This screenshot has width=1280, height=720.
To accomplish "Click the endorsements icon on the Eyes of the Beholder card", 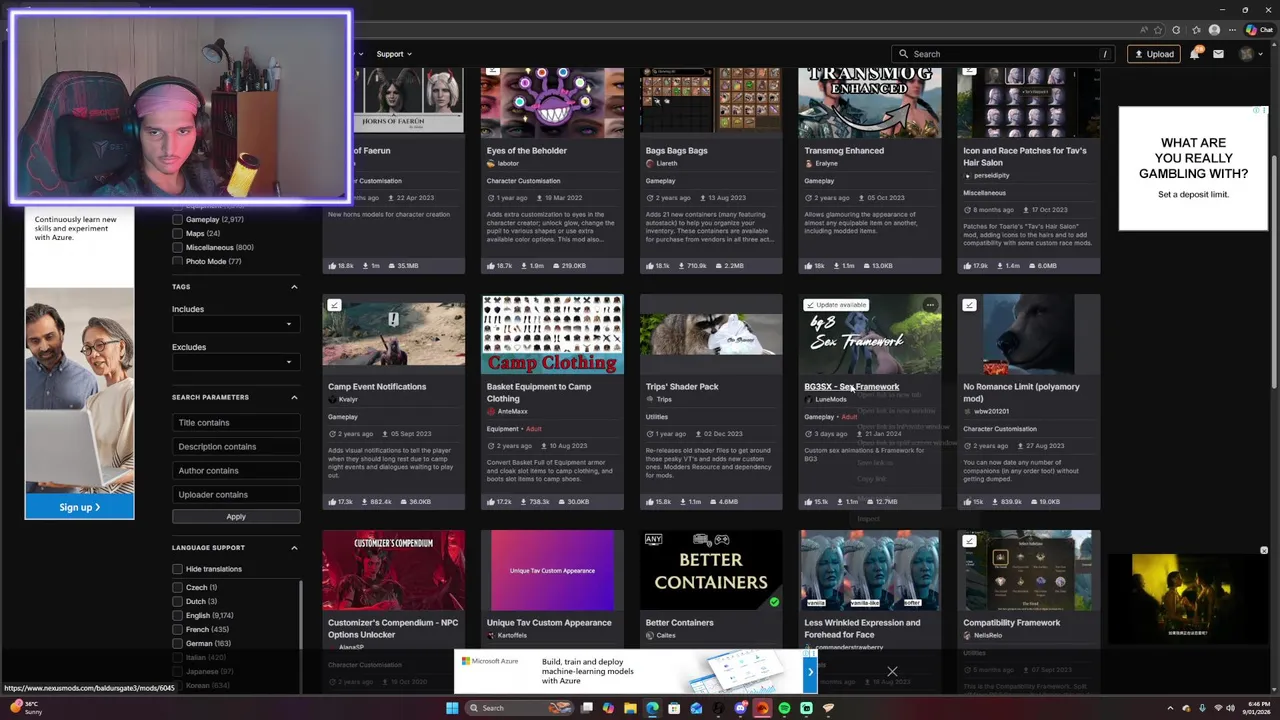I will click(x=491, y=266).
